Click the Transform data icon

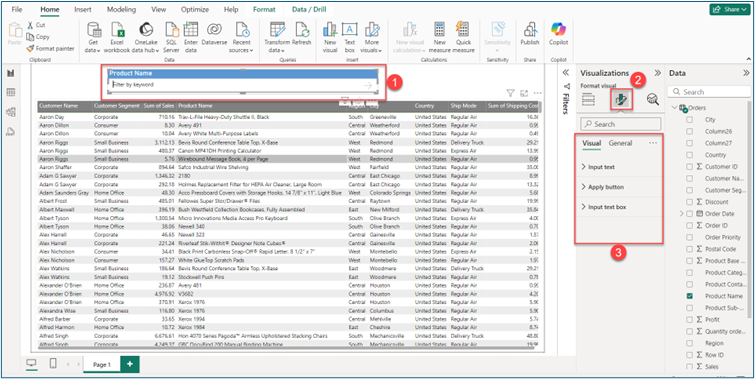[x=277, y=38]
